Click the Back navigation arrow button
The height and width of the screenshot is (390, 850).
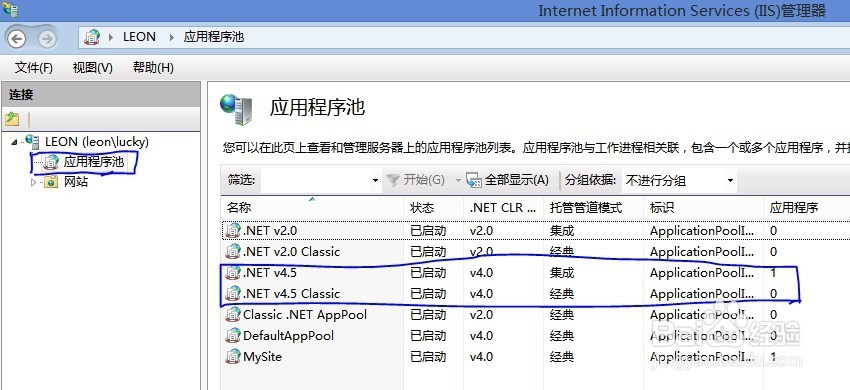[x=16, y=38]
